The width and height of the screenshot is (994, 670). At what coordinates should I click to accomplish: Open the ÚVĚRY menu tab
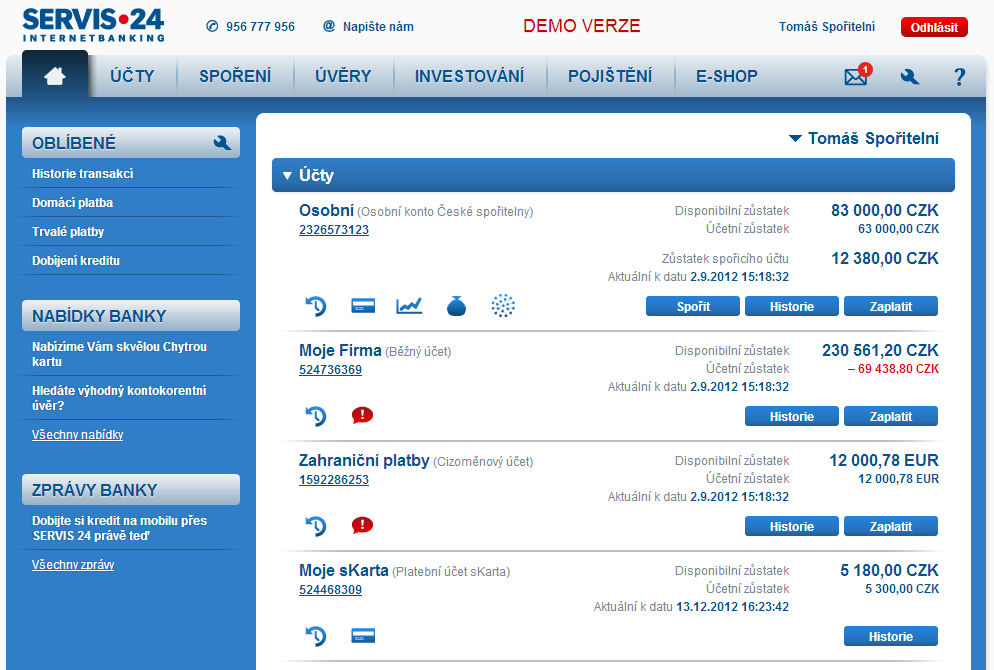[x=343, y=76]
